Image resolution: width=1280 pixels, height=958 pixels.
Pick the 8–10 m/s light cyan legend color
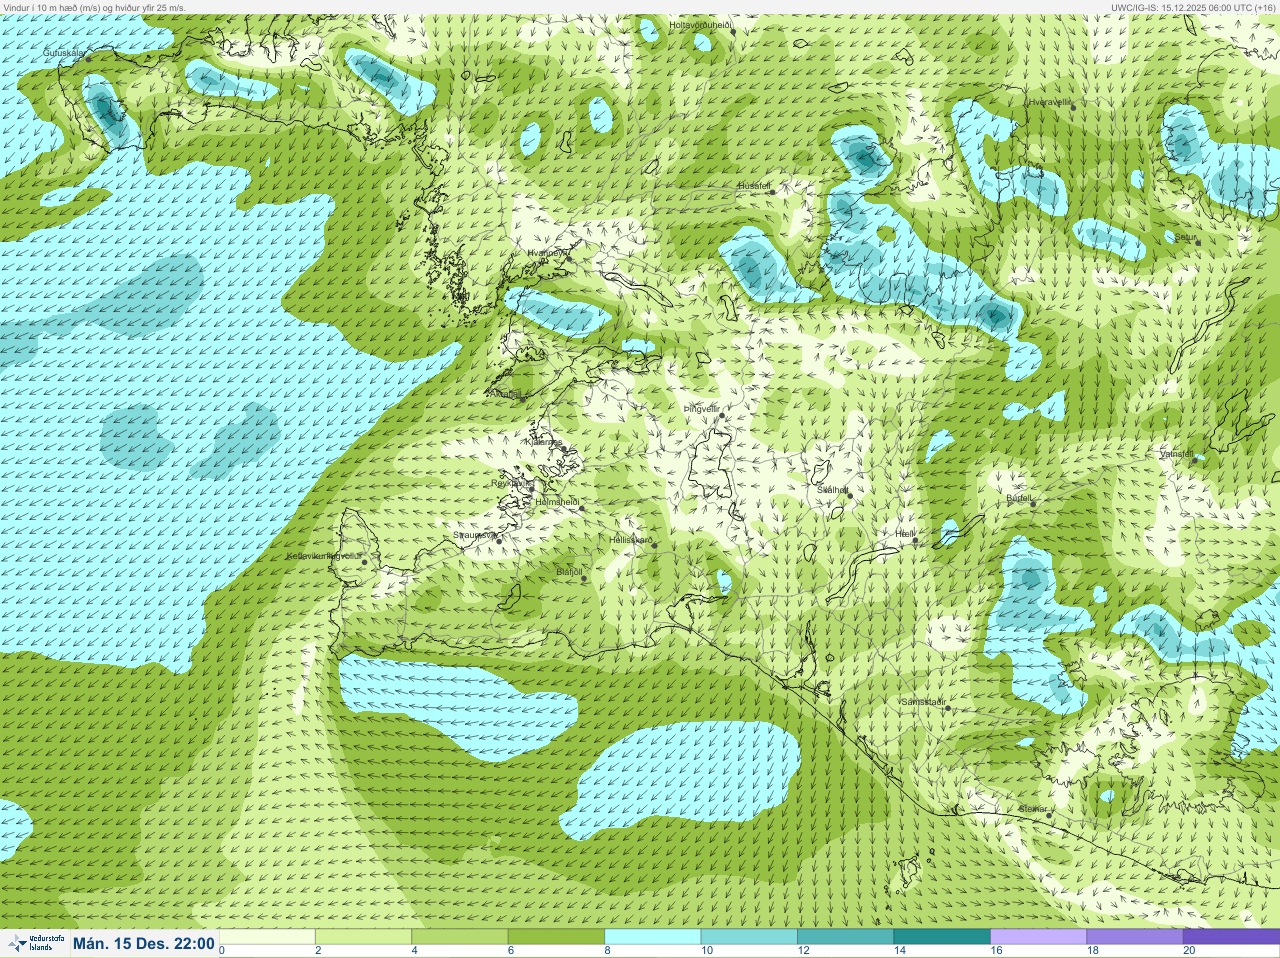(652, 937)
